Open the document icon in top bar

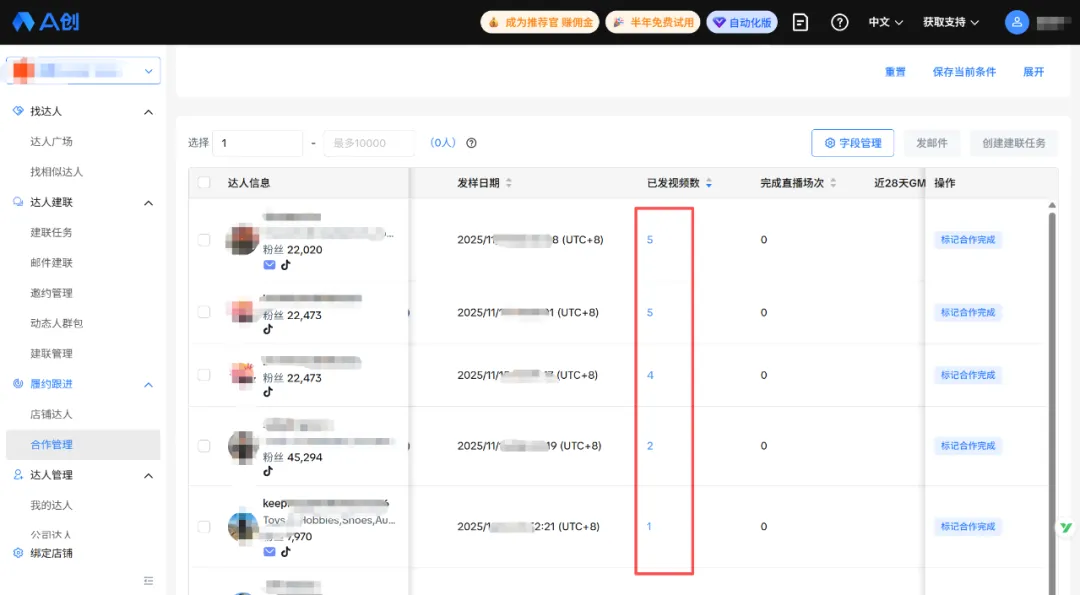click(x=800, y=23)
